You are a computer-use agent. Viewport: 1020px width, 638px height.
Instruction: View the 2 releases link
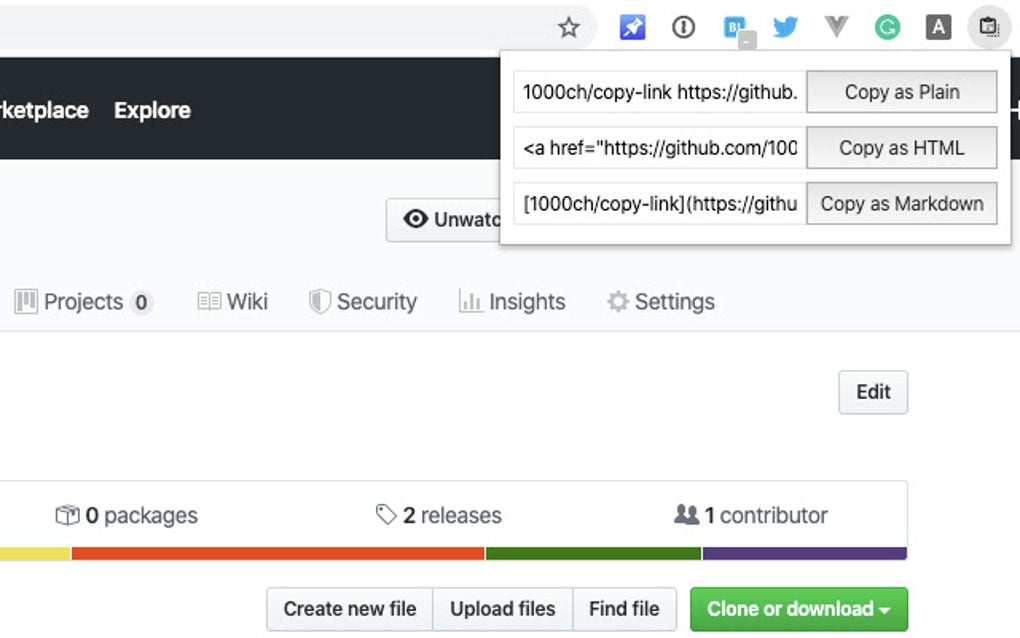tap(439, 516)
